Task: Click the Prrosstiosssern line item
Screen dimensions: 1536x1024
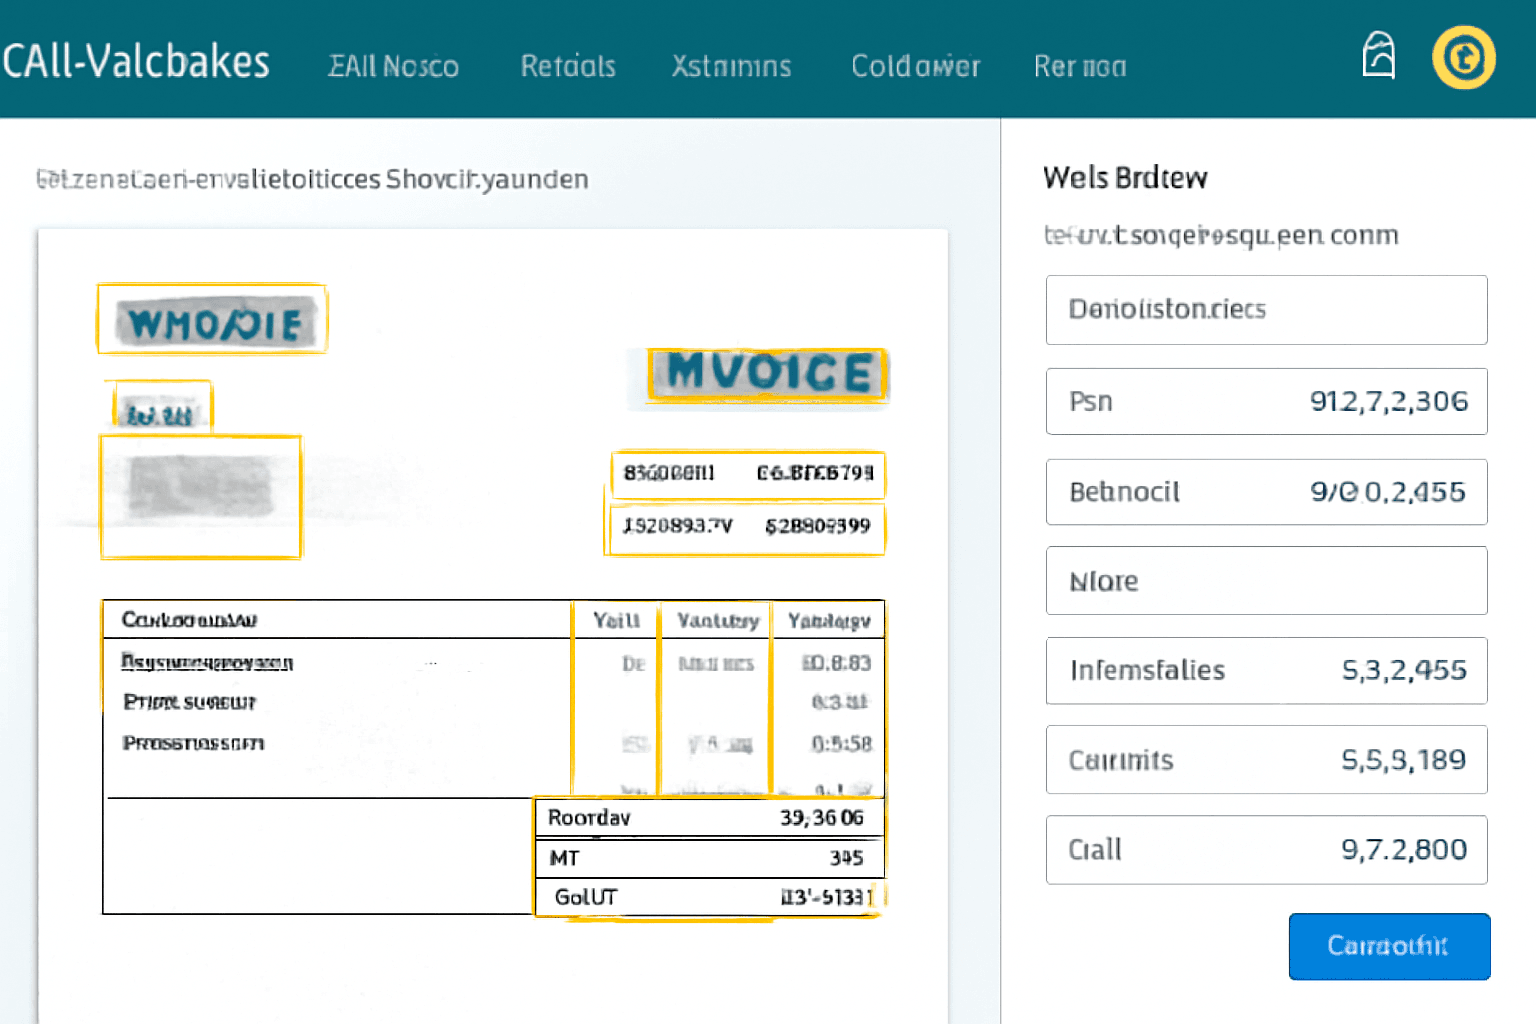Action: coord(194,743)
